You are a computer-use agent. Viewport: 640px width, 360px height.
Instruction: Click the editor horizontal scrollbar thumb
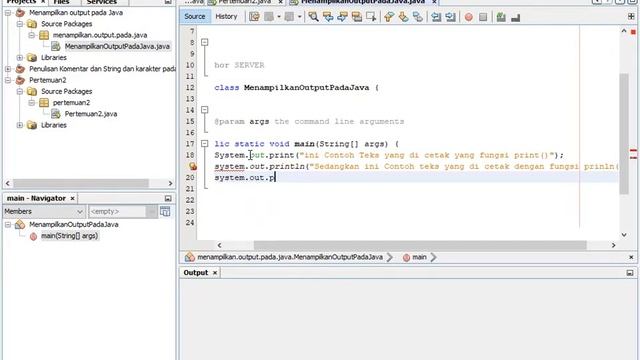click(420, 245)
